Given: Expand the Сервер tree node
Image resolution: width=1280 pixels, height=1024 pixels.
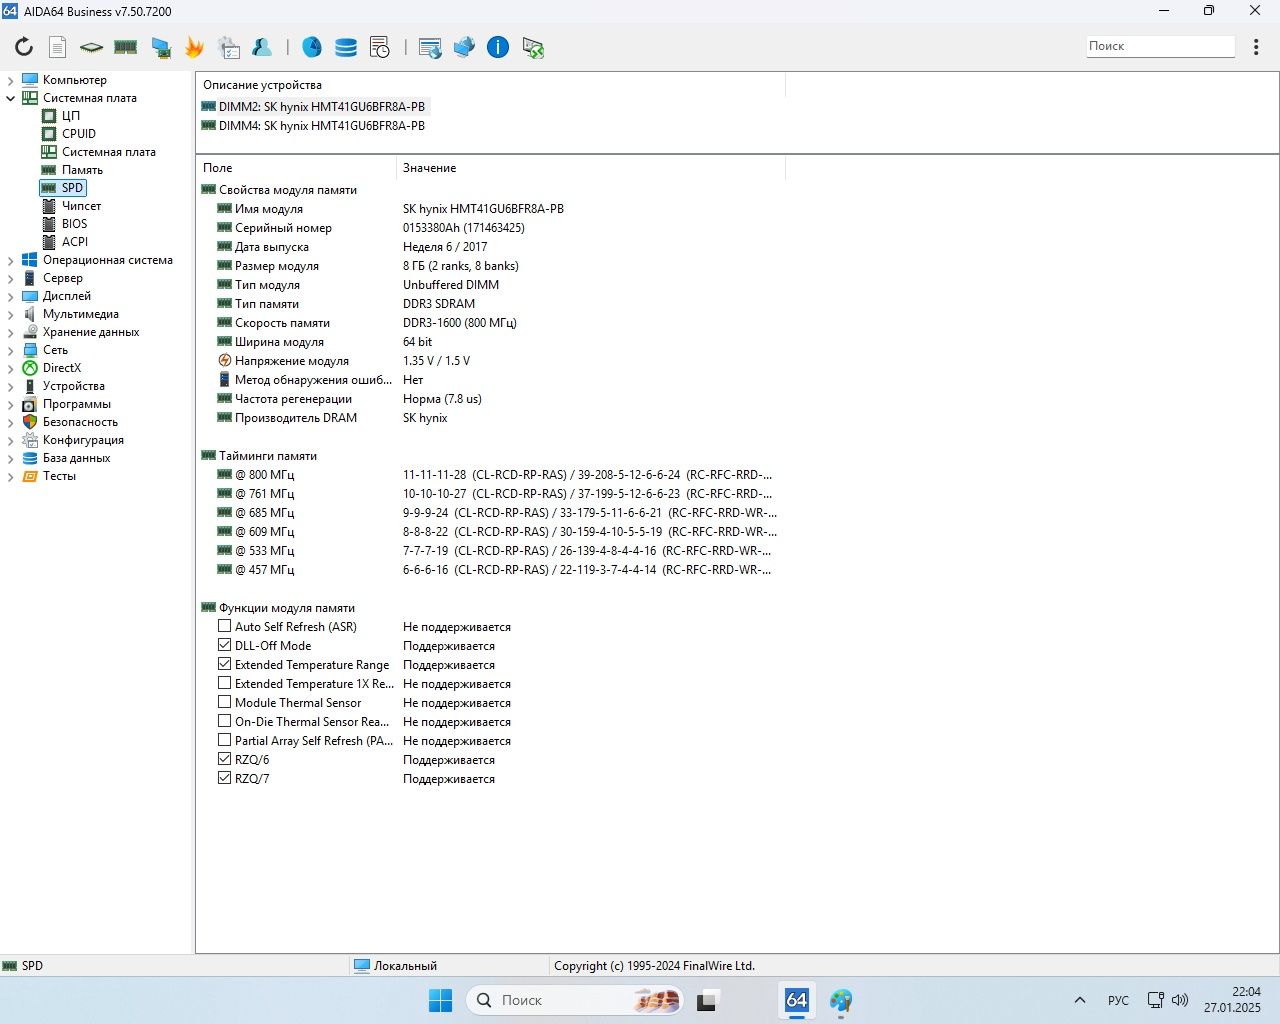Looking at the screenshot, I should (11, 278).
